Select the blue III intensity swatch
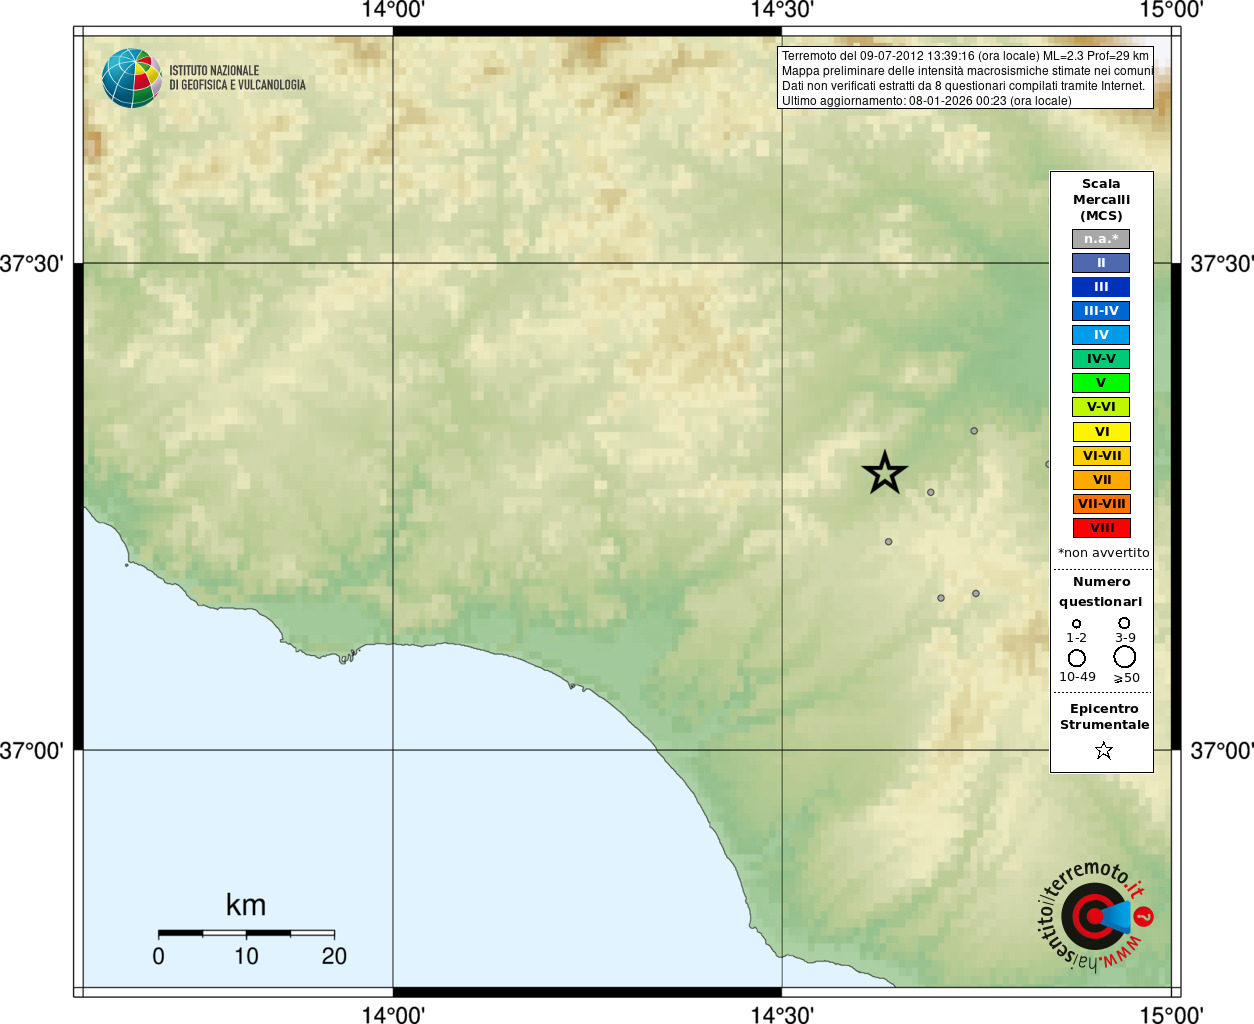Image resolution: width=1254 pixels, height=1024 pixels. click(x=1101, y=287)
